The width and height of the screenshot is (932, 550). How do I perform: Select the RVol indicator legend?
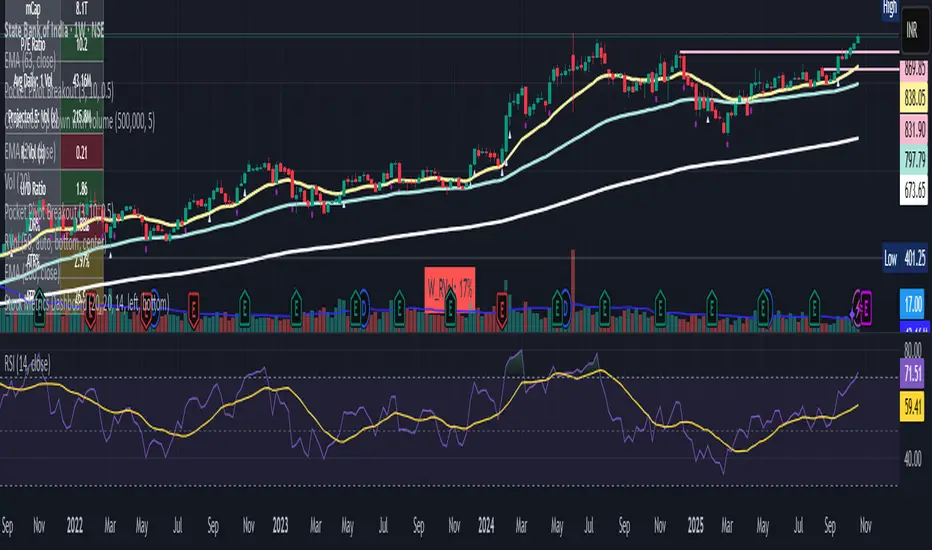pos(55,243)
